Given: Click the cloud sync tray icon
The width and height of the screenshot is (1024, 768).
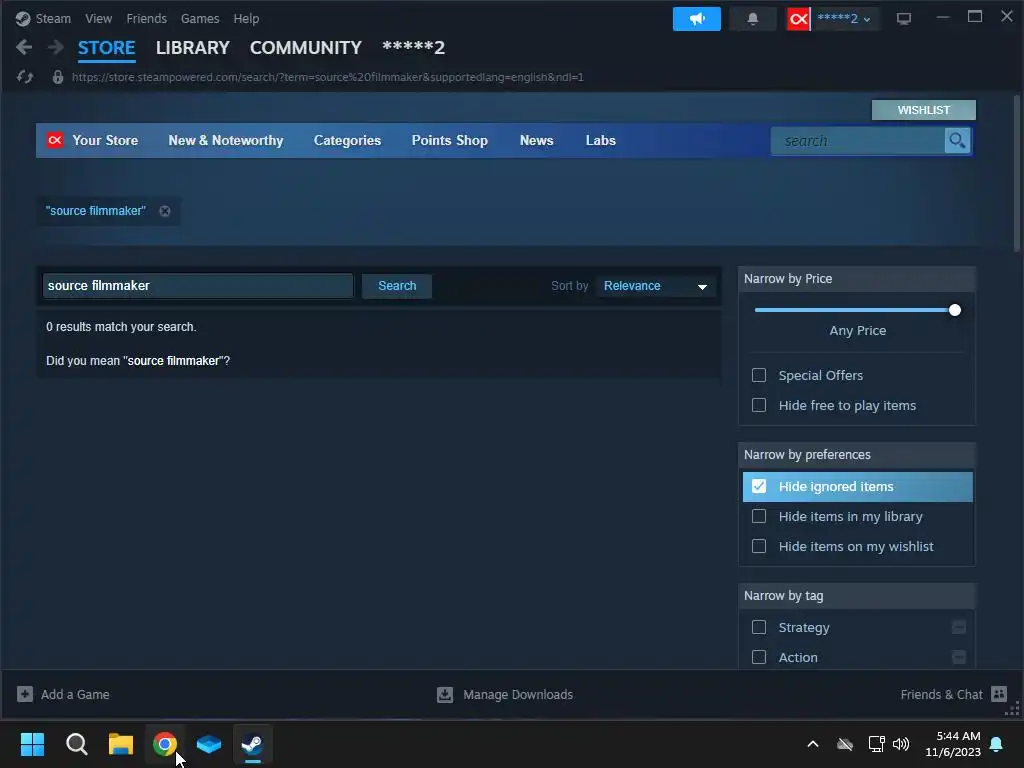Looking at the screenshot, I should pyautogui.click(x=845, y=744).
